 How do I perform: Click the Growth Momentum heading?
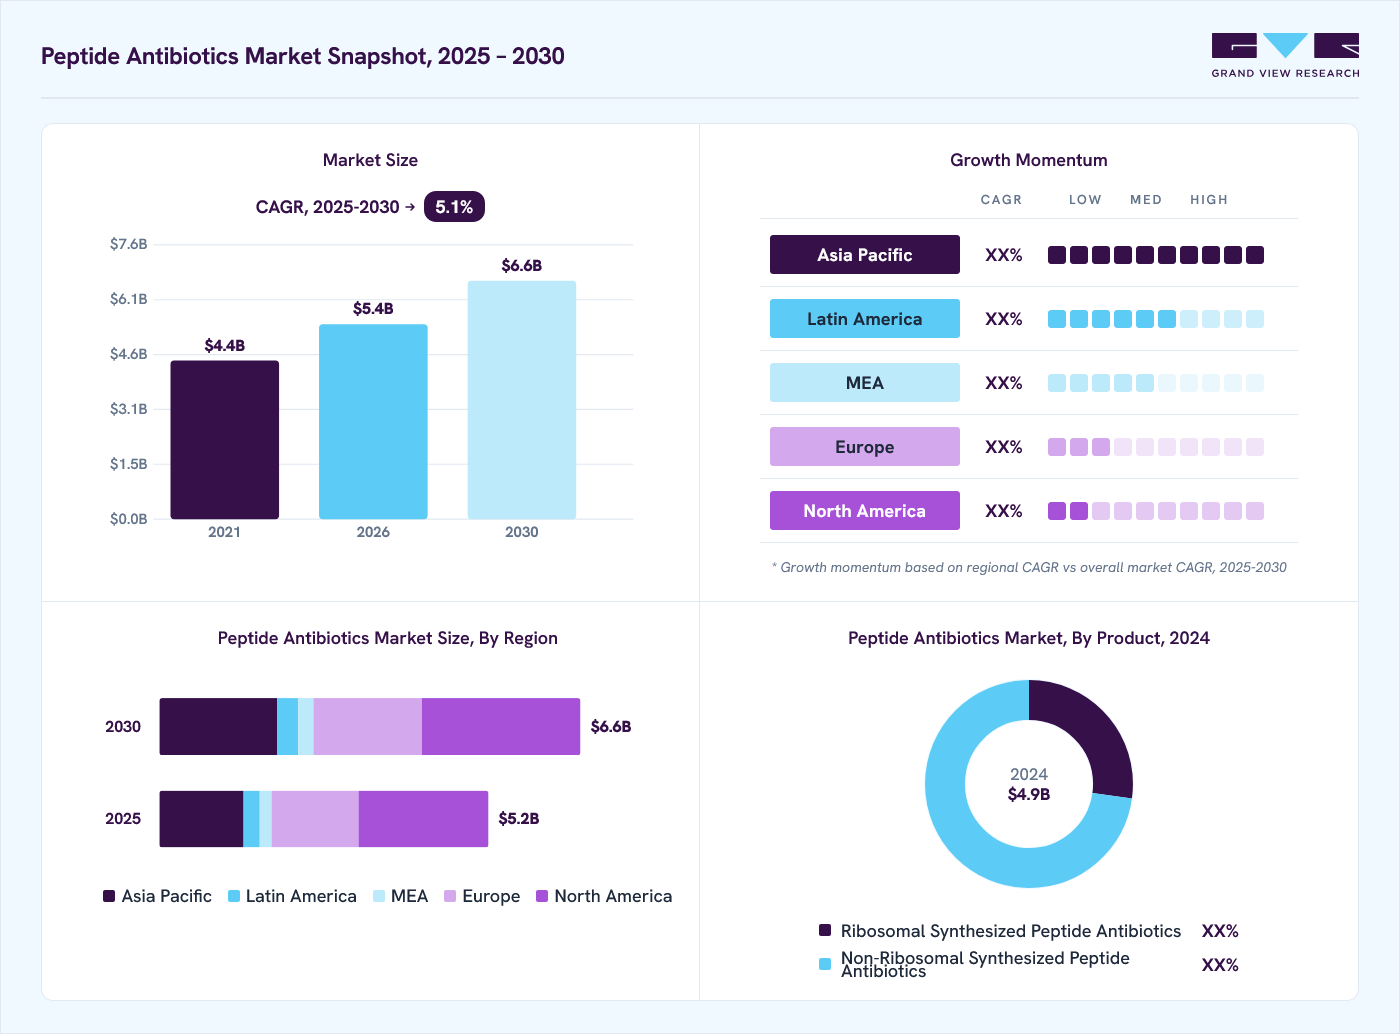(1029, 160)
